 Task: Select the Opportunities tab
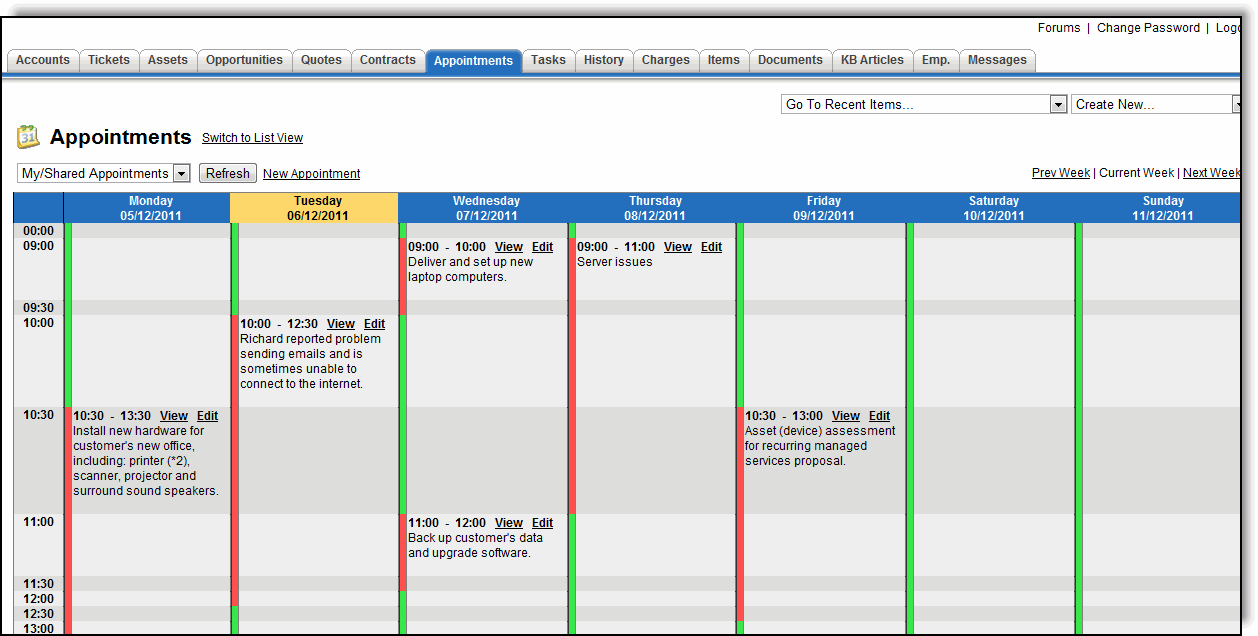[x=244, y=60]
